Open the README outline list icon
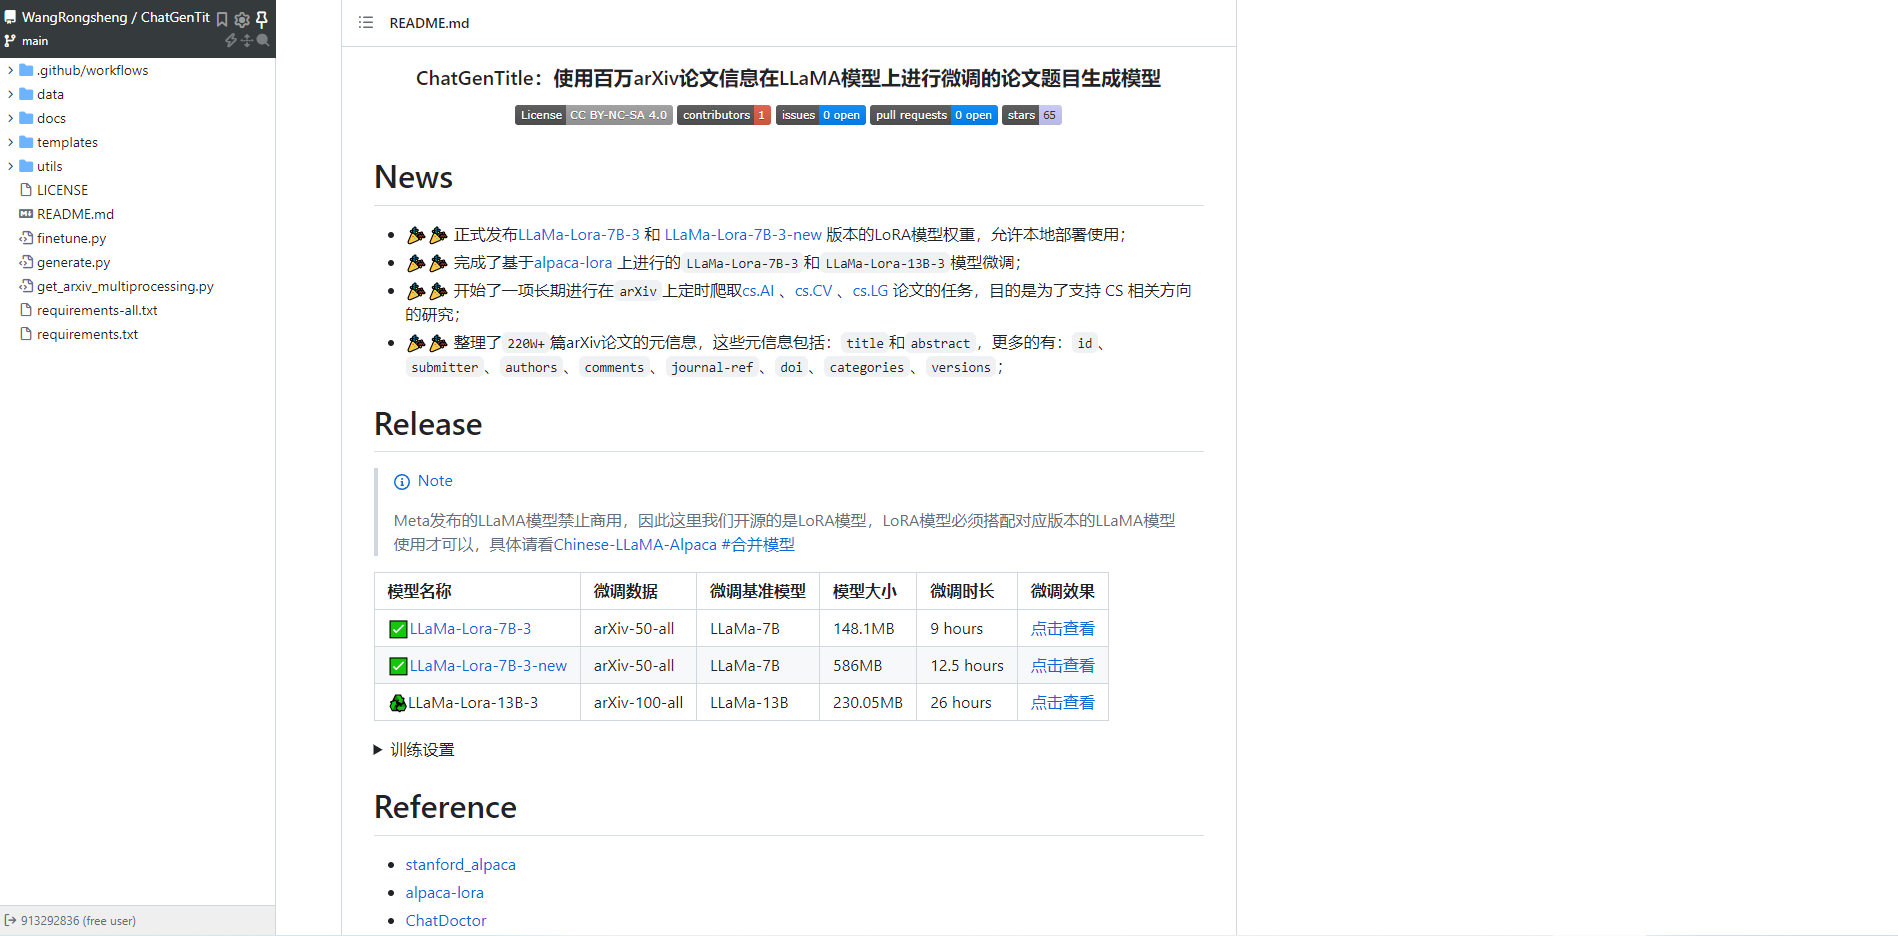Image resolution: width=1898 pixels, height=936 pixels. click(366, 22)
